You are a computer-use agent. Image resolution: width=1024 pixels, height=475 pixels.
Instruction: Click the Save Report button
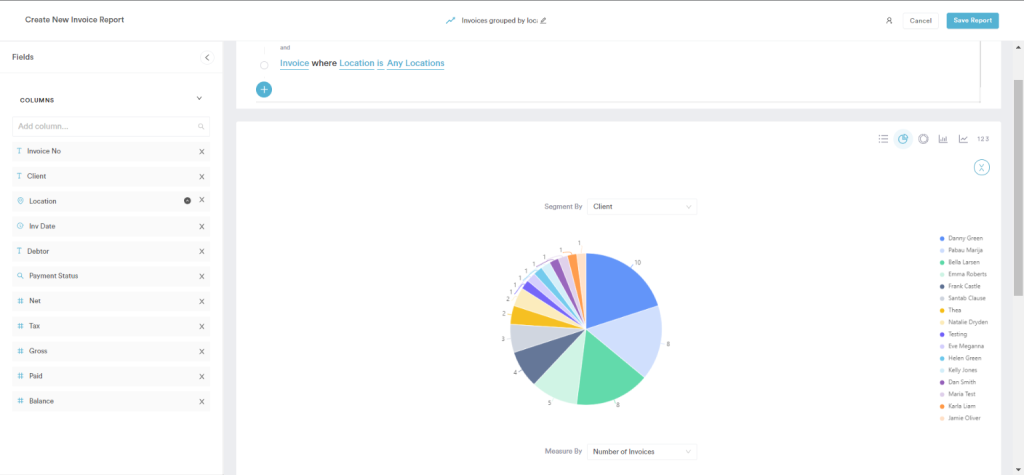[x=972, y=20]
